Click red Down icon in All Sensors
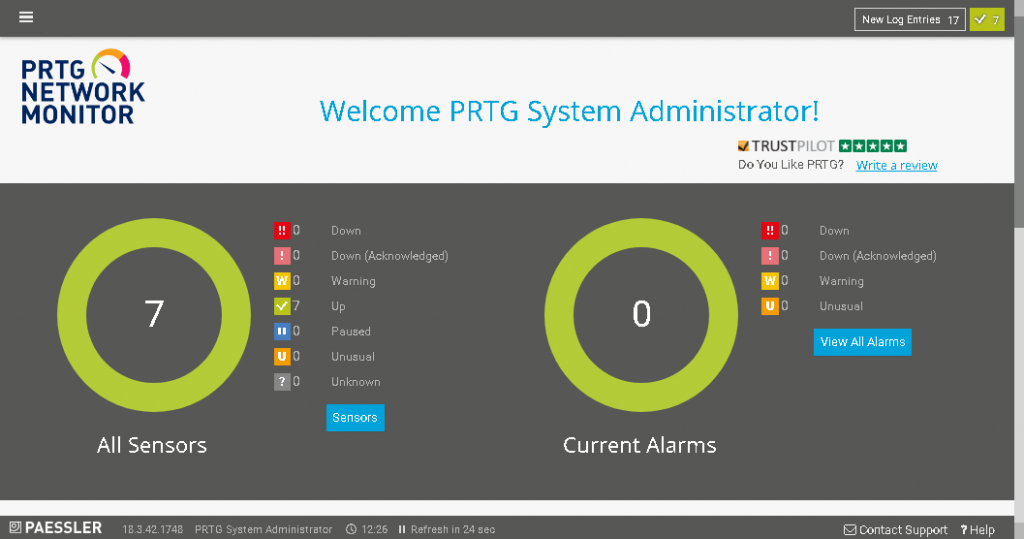 point(281,230)
